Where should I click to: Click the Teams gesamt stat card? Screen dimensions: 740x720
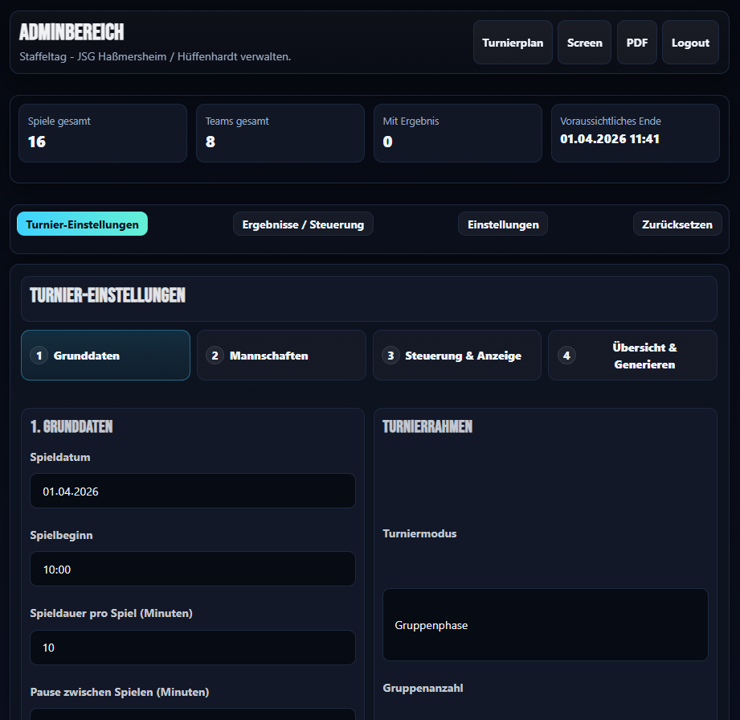tap(280, 133)
